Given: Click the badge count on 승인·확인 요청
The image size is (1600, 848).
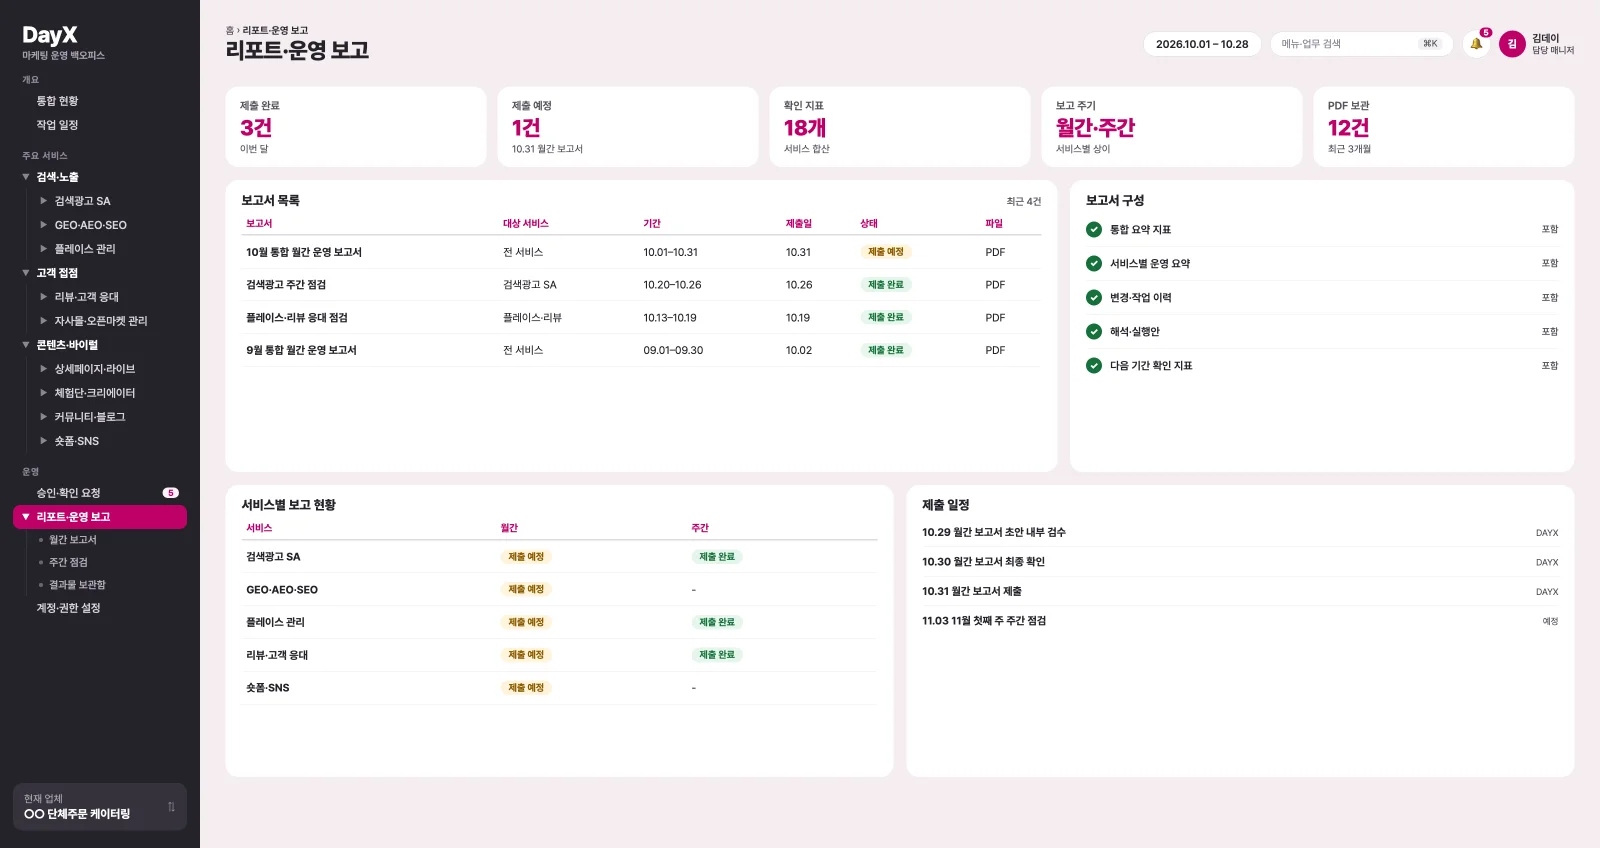Looking at the screenshot, I should pyautogui.click(x=171, y=493).
